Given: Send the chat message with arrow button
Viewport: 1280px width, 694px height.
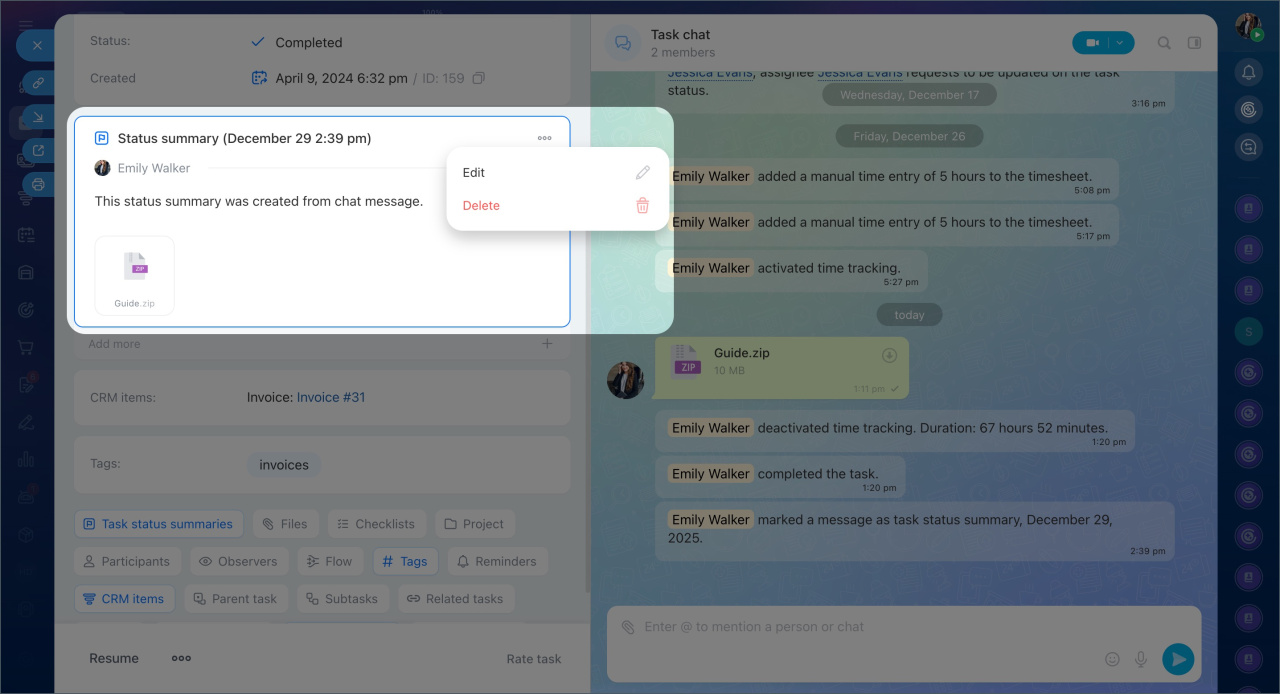Looking at the screenshot, I should [1178, 659].
